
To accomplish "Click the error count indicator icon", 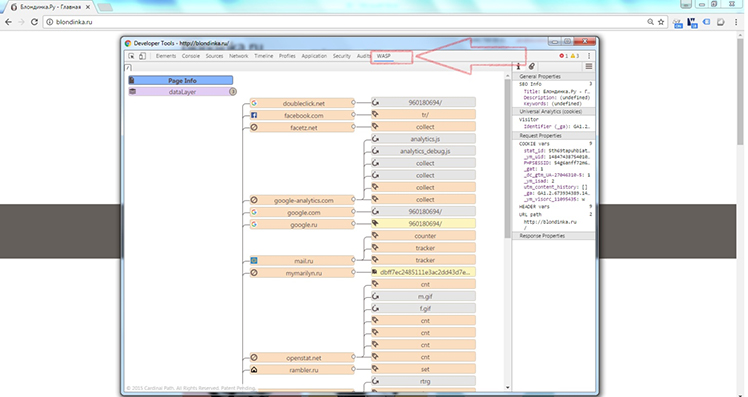I will pyautogui.click(x=561, y=56).
